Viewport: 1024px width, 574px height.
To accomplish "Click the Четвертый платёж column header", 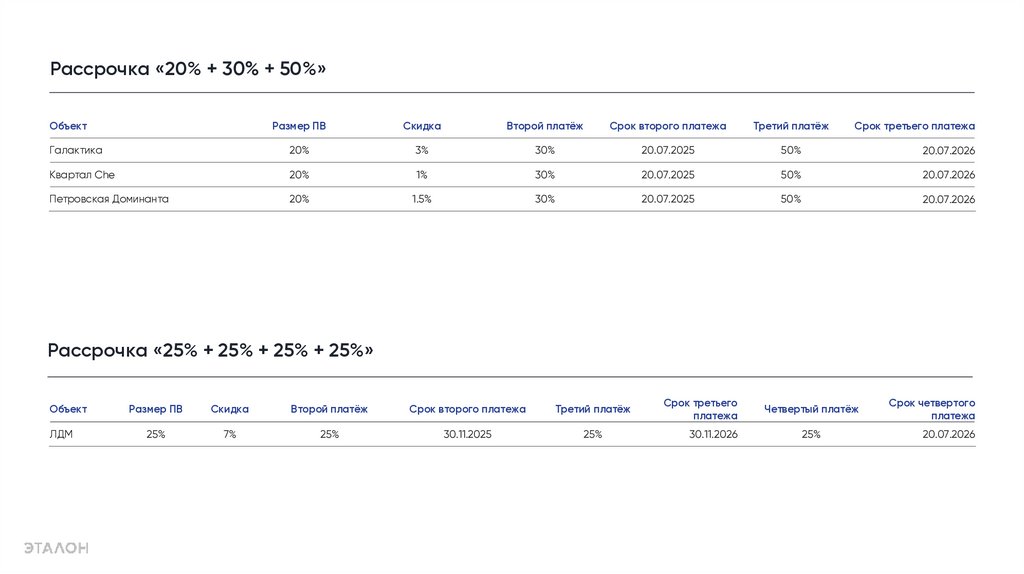I will coord(811,409).
